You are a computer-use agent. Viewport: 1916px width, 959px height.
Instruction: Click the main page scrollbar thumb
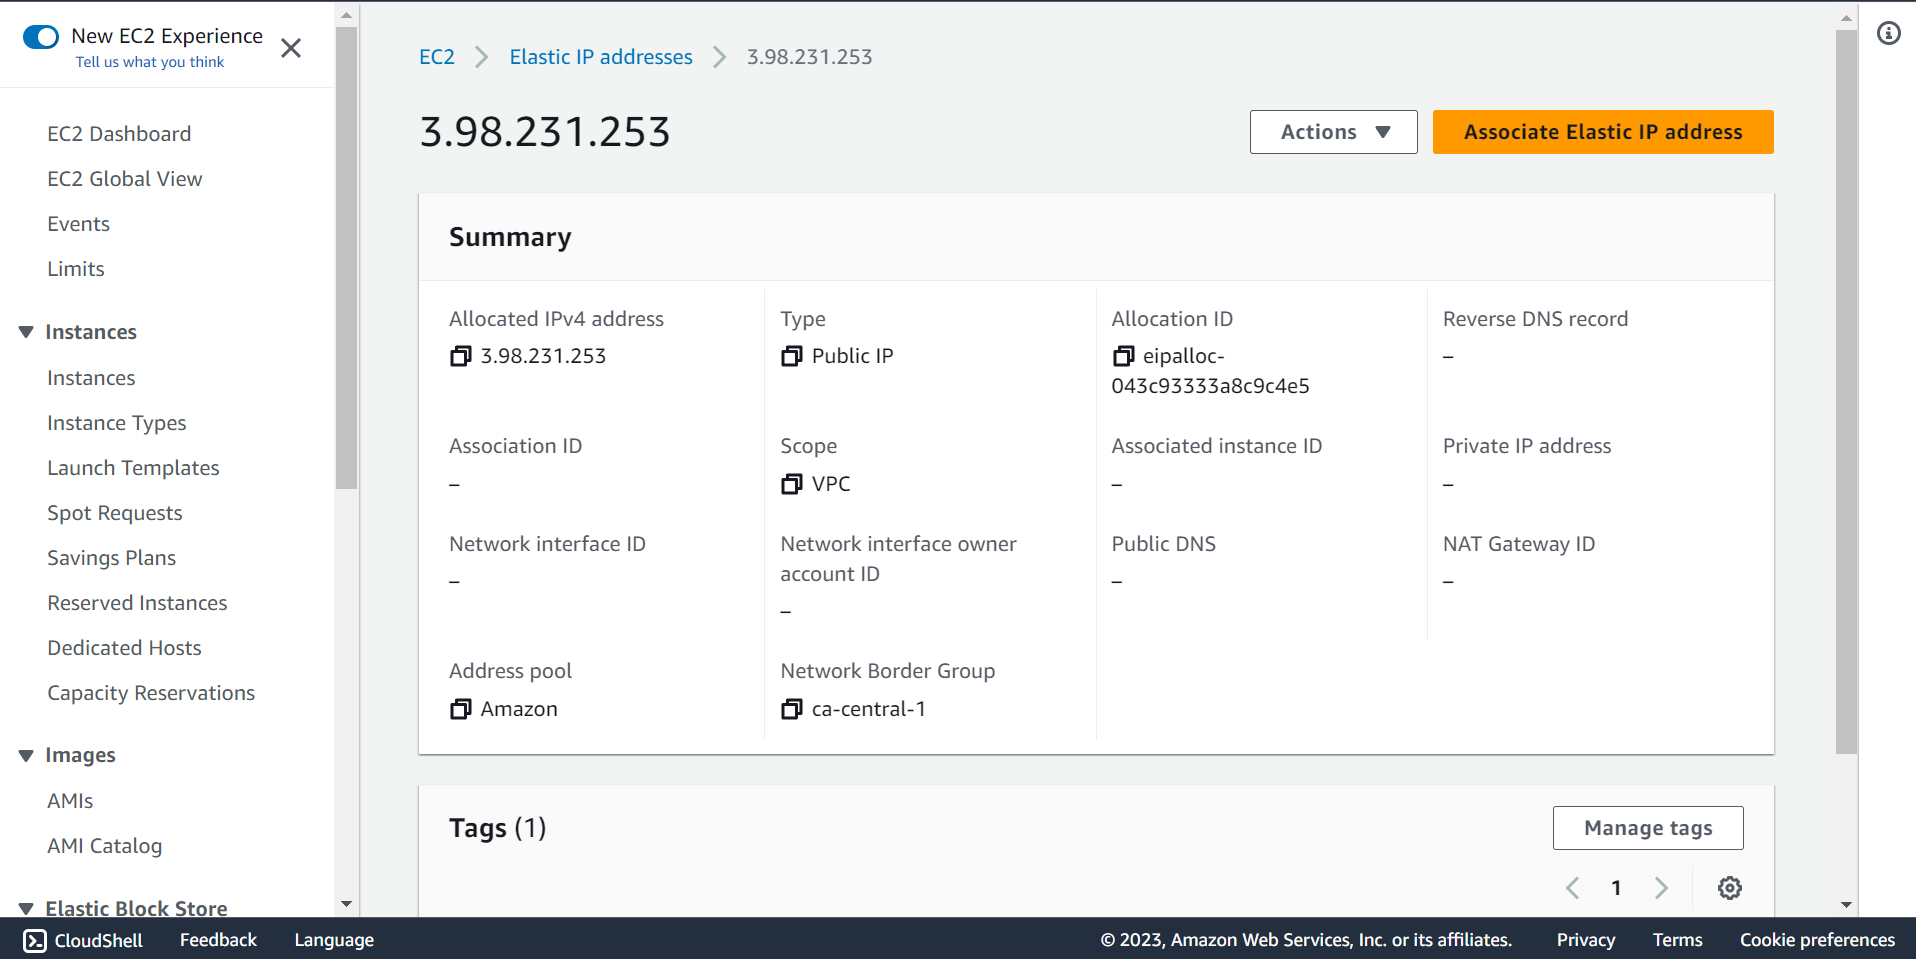pyautogui.click(x=1846, y=392)
